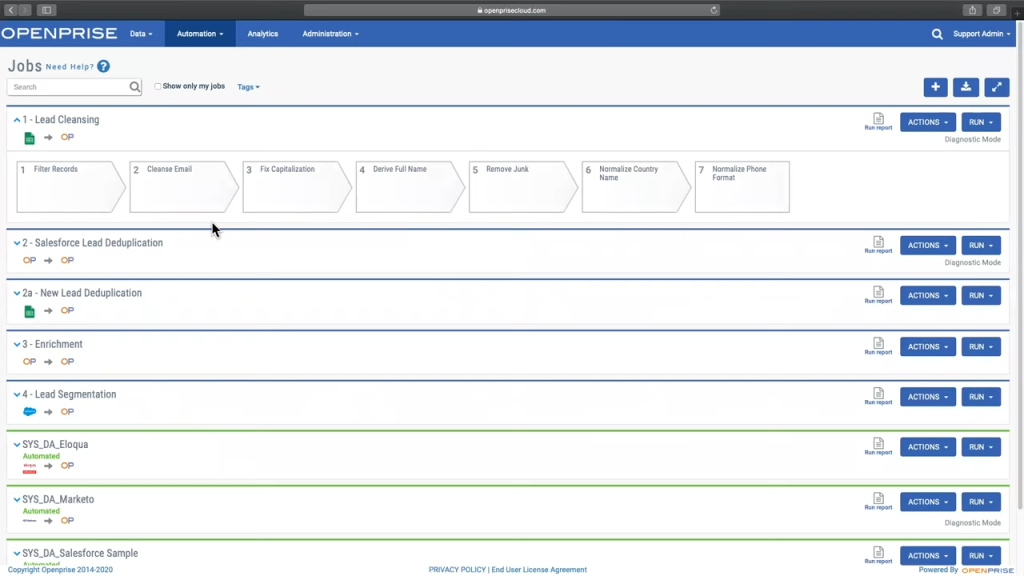Viewport: 1024px width, 576px height.
Task: Click the download icon button
Action: [x=966, y=87]
